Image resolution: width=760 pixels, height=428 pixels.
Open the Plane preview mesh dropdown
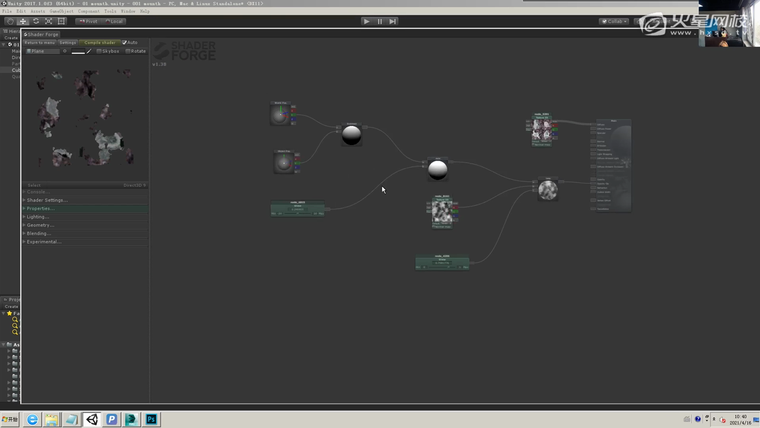coord(43,51)
